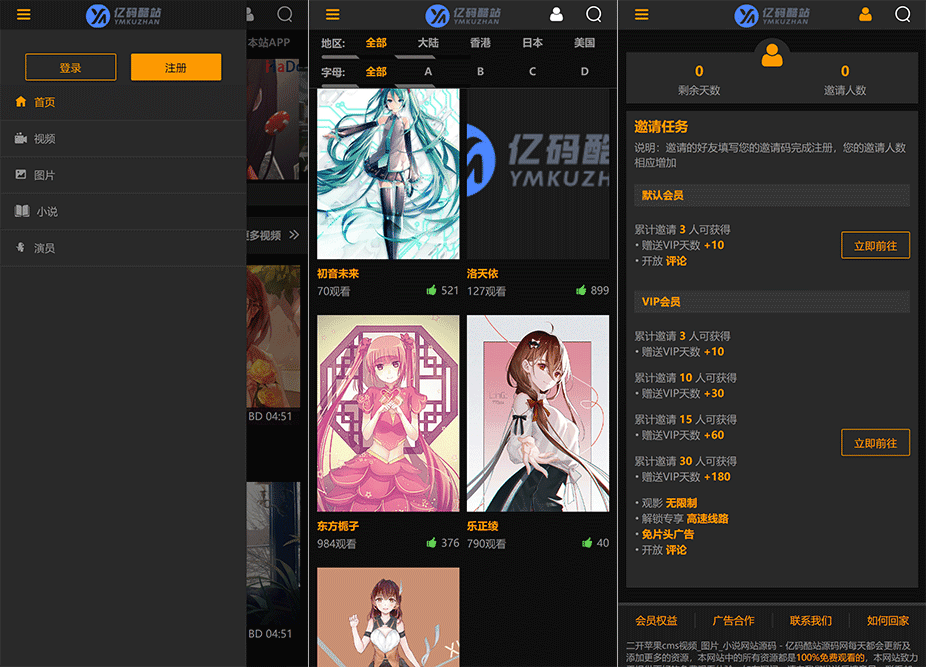926x667 pixels.
Task: Open hamburger menu in right invite panel
Action: coord(641,14)
